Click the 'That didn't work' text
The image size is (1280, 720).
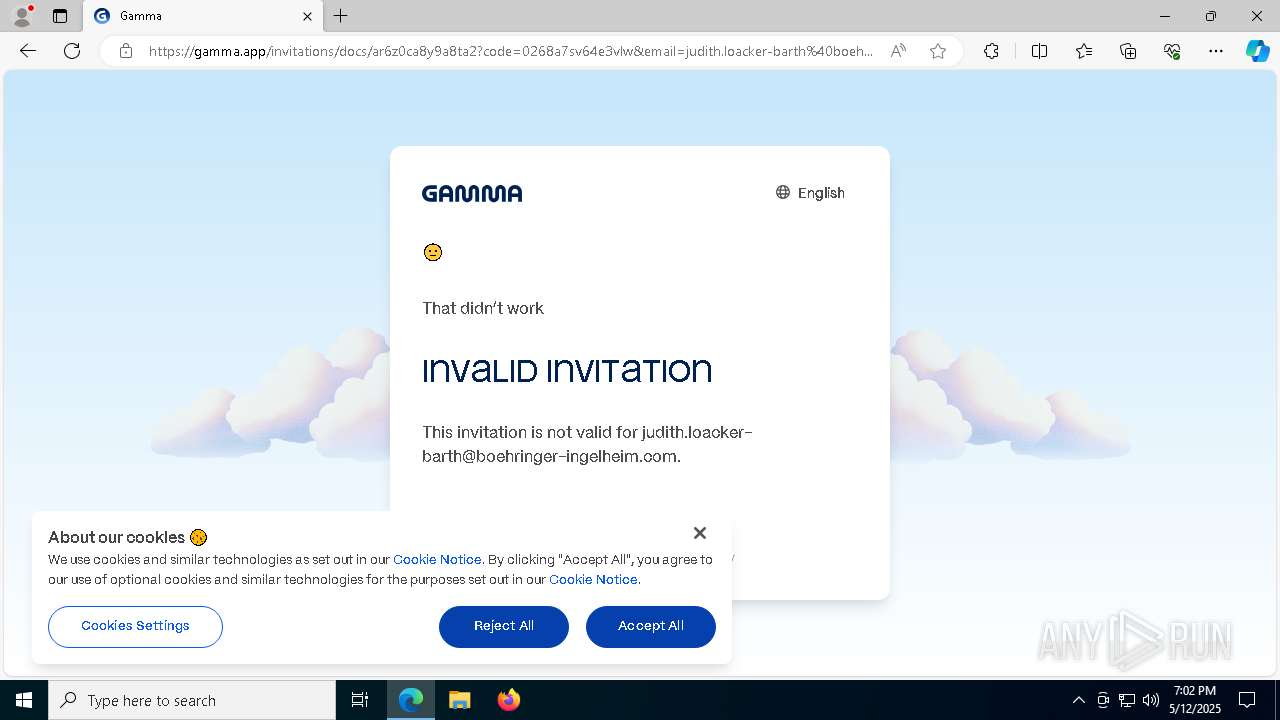[x=483, y=308]
